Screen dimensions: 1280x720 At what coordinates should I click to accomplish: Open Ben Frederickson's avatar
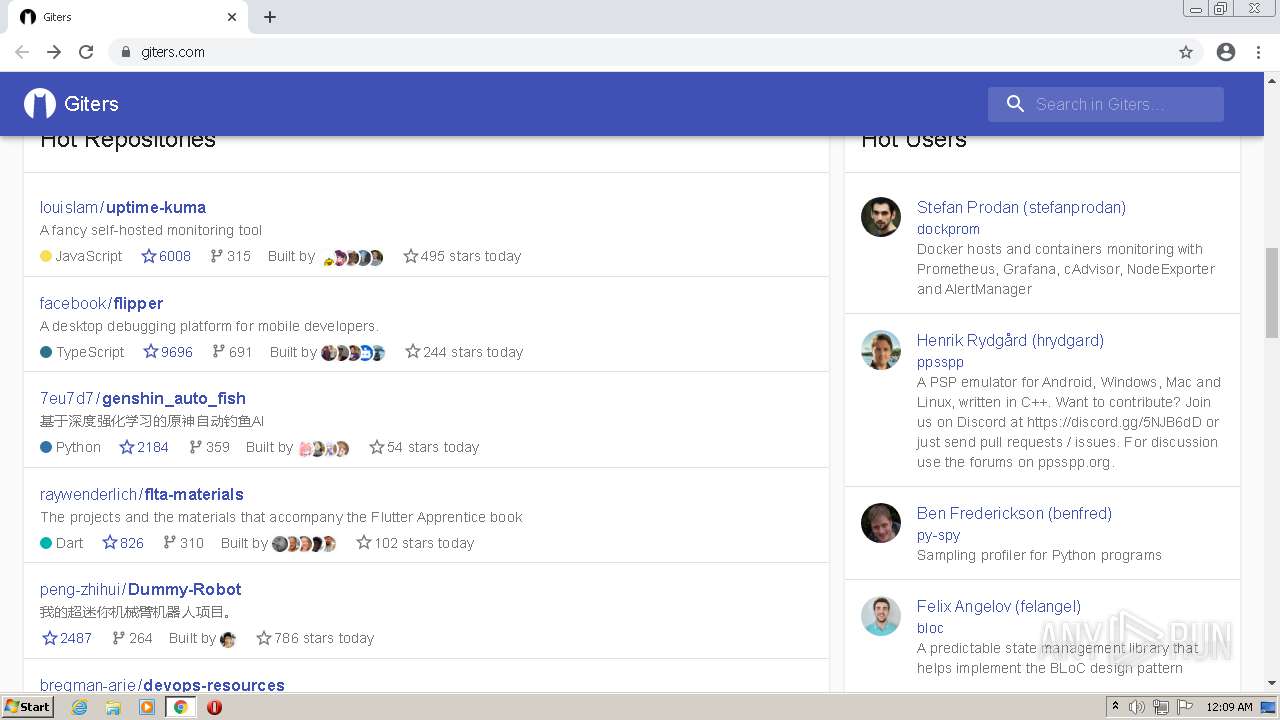coord(881,523)
